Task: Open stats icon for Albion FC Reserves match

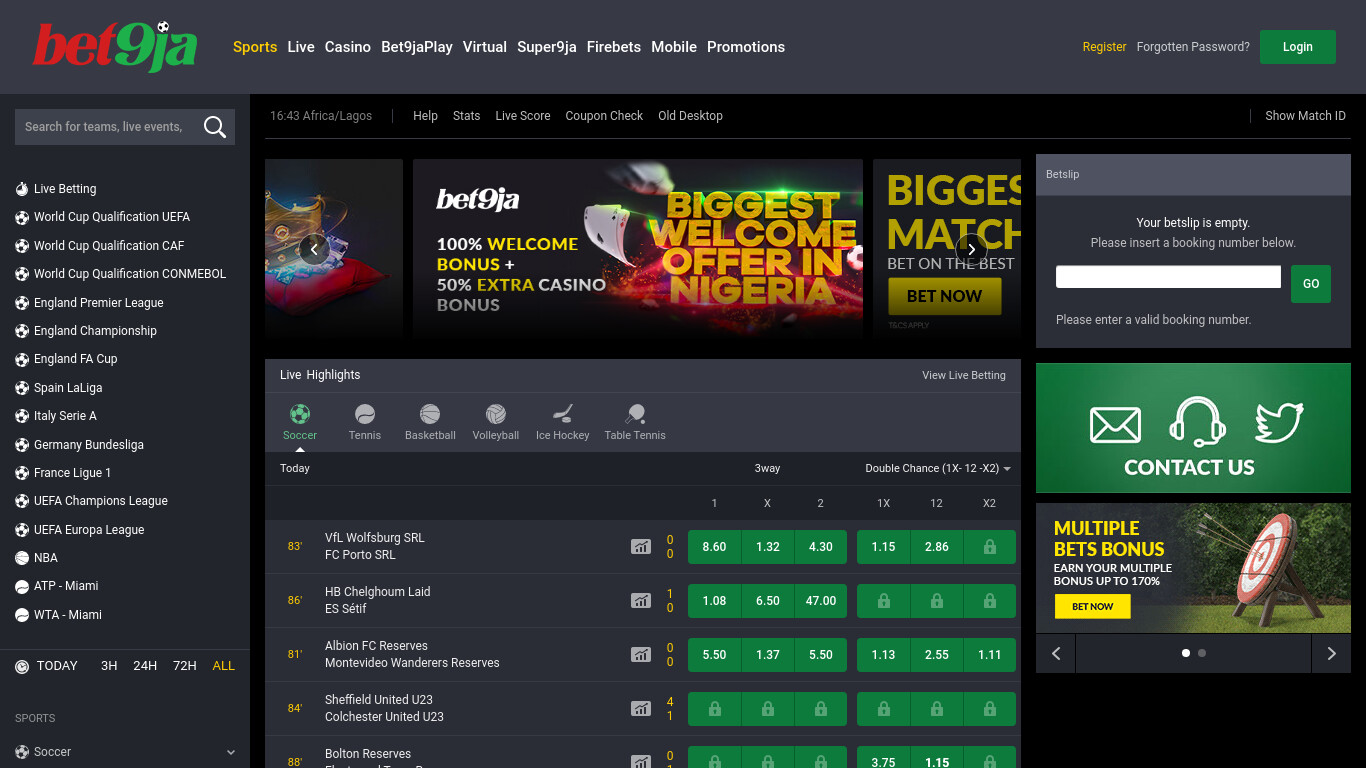Action: tap(640, 655)
